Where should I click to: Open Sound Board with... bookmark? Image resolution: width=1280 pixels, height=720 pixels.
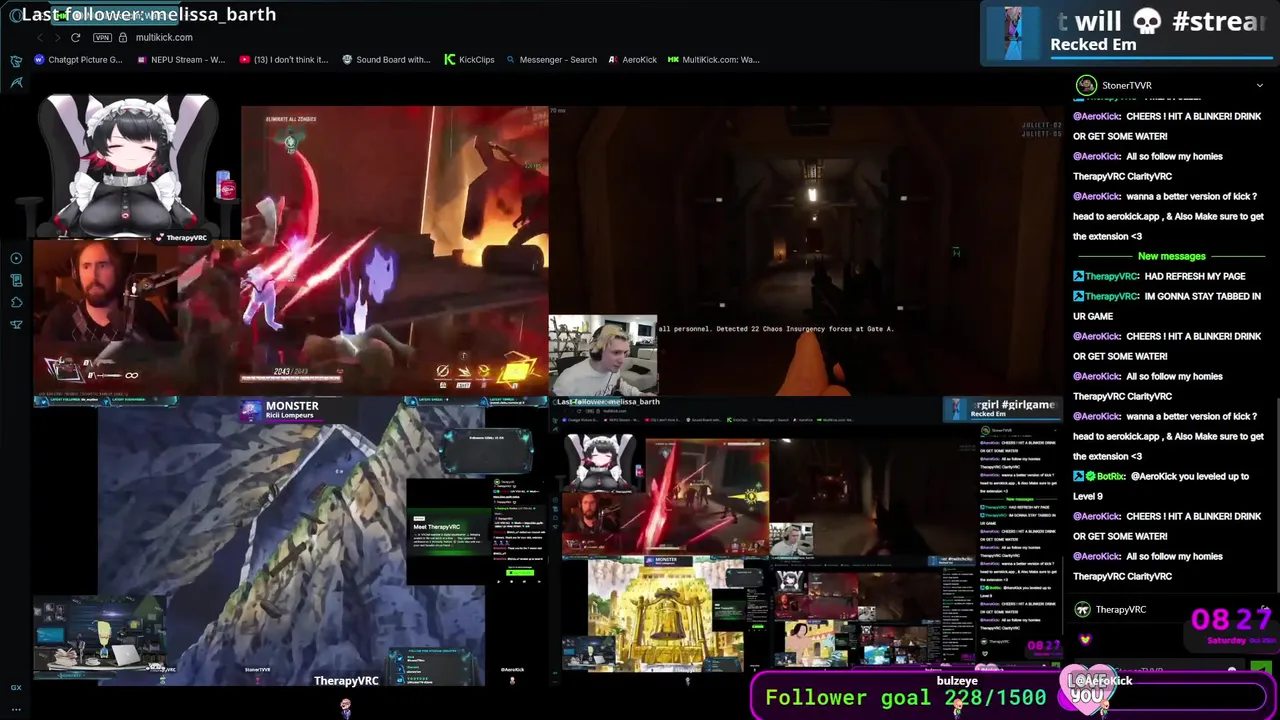[x=386, y=60]
